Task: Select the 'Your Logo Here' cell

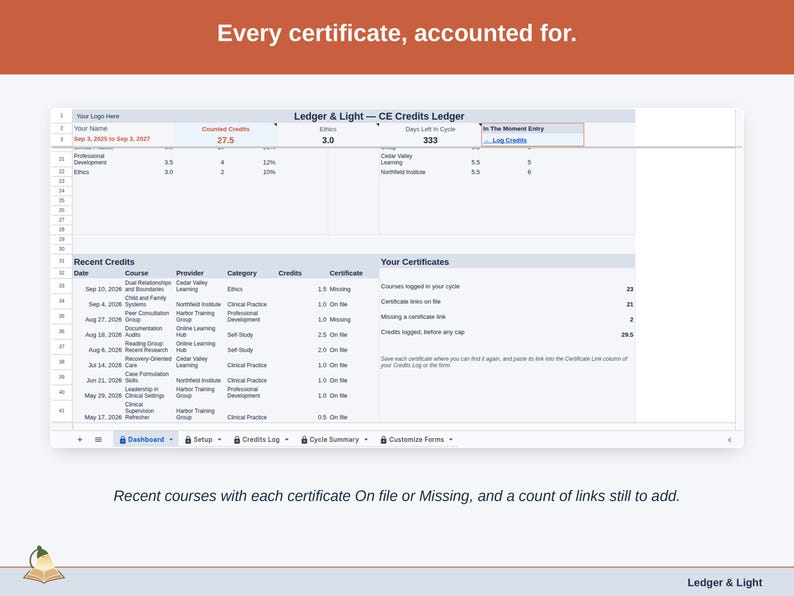Action: pyautogui.click(x=98, y=116)
